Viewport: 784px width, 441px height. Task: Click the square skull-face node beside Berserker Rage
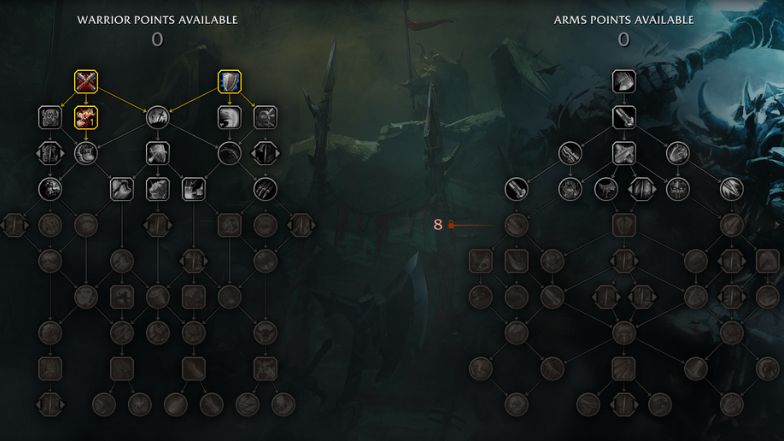(50, 118)
